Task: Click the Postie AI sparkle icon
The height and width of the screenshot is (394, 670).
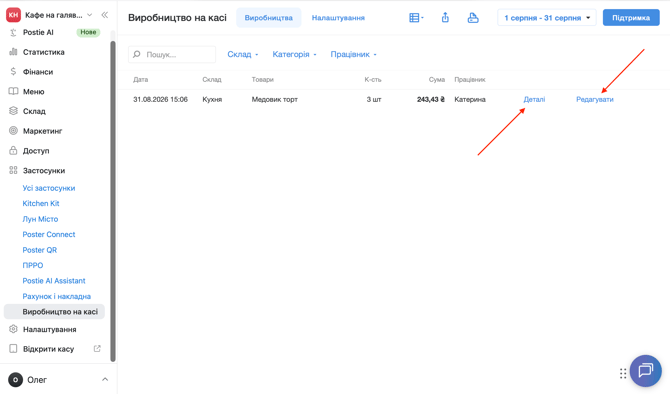Action: coord(13,32)
